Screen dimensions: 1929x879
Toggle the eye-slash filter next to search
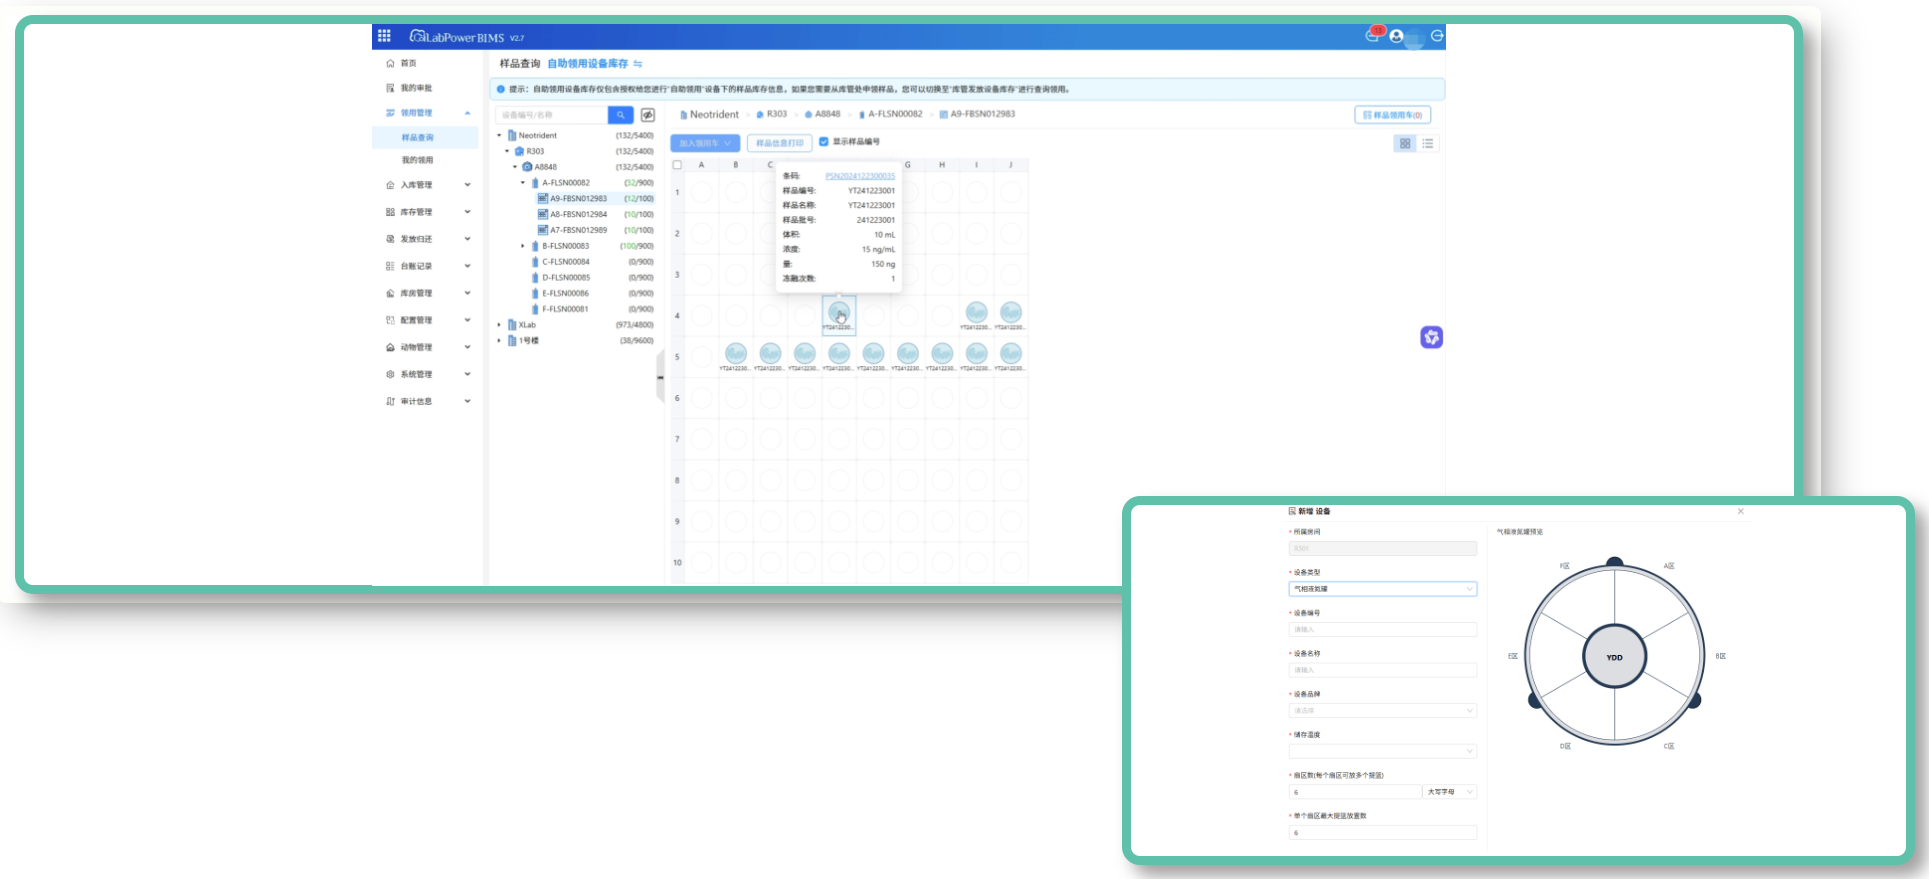coord(648,115)
